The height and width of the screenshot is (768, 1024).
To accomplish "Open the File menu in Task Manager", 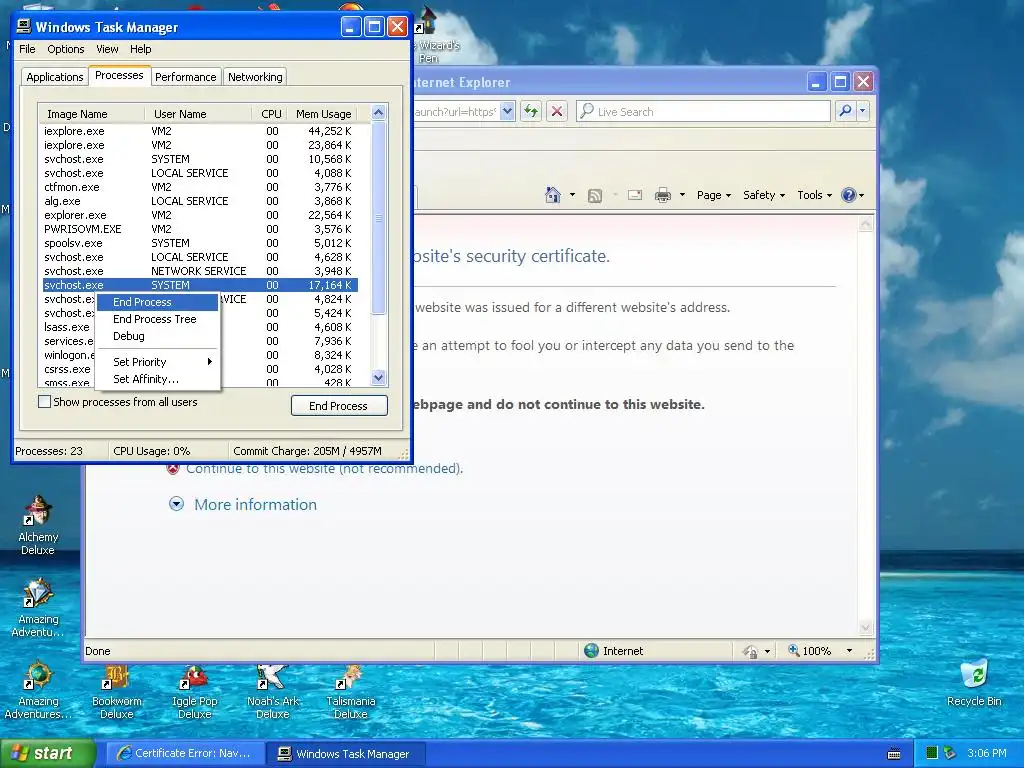I will click(27, 49).
